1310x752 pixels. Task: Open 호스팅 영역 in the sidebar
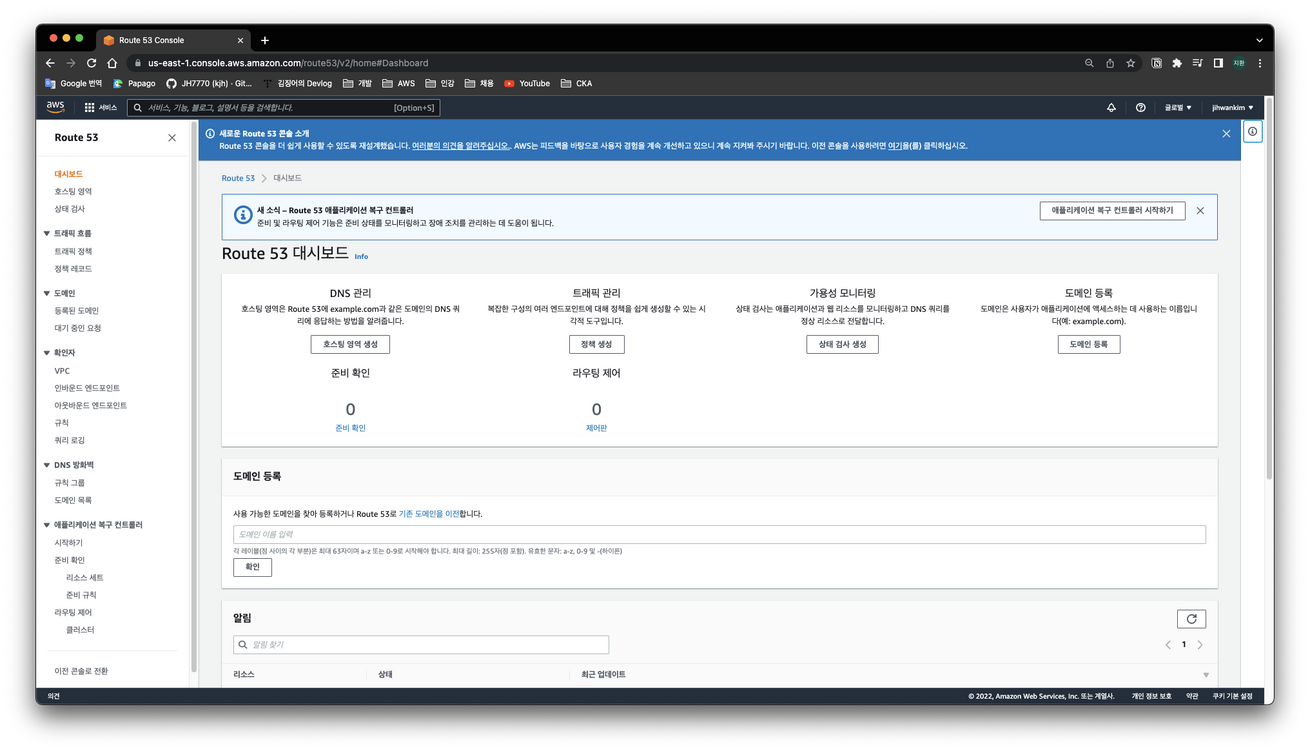click(x=73, y=191)
